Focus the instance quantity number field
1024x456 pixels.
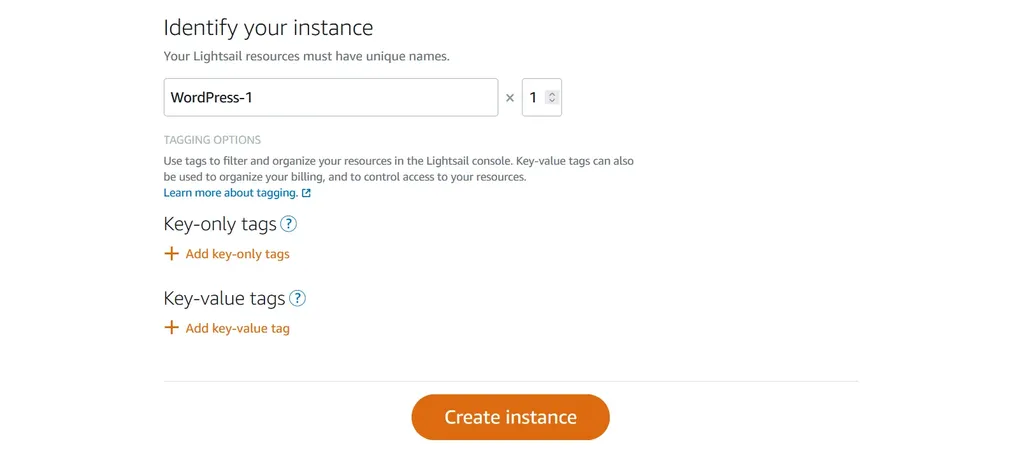[x=541, y=98]
